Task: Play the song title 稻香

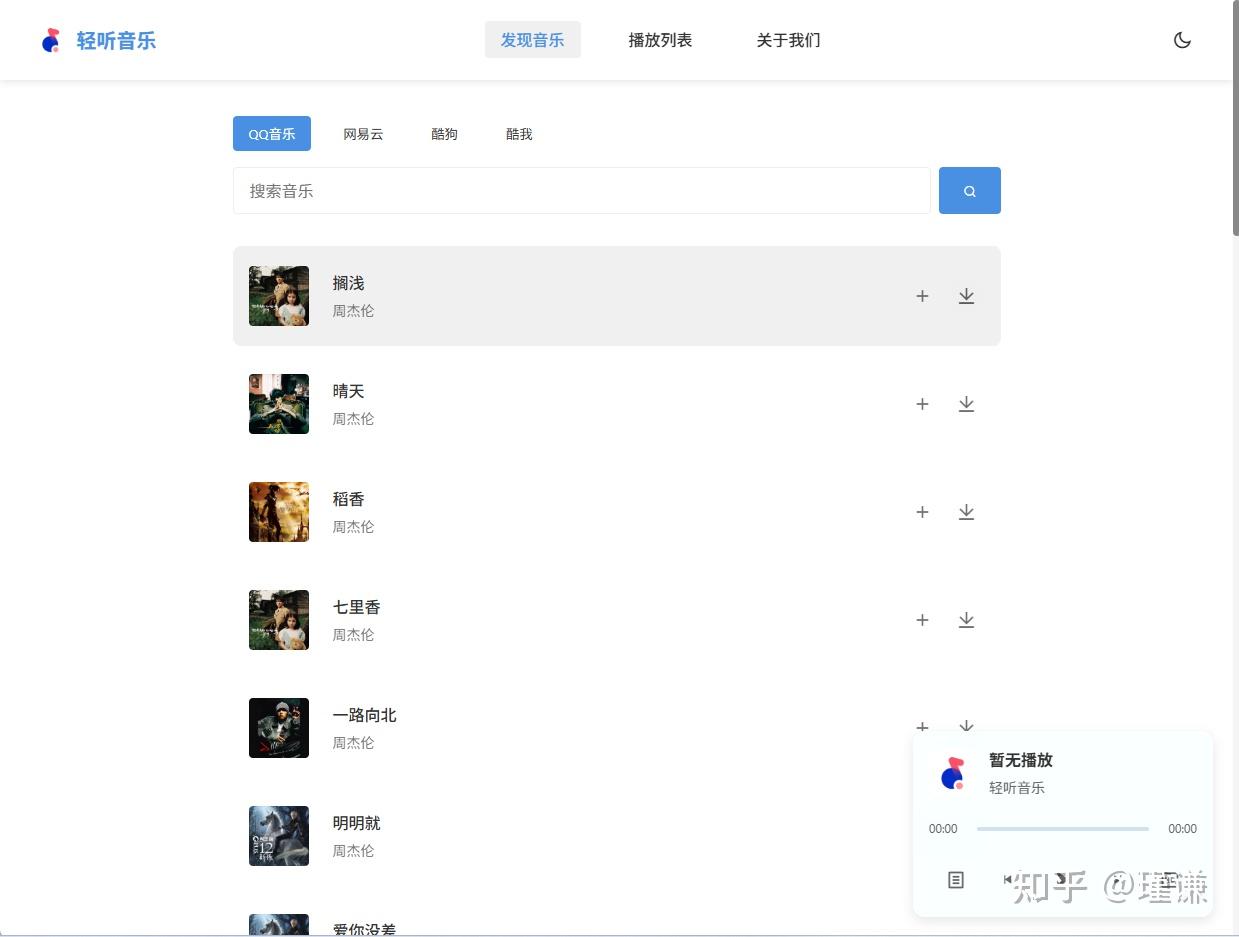Action: pyautogui.click(x=348, y=499)
